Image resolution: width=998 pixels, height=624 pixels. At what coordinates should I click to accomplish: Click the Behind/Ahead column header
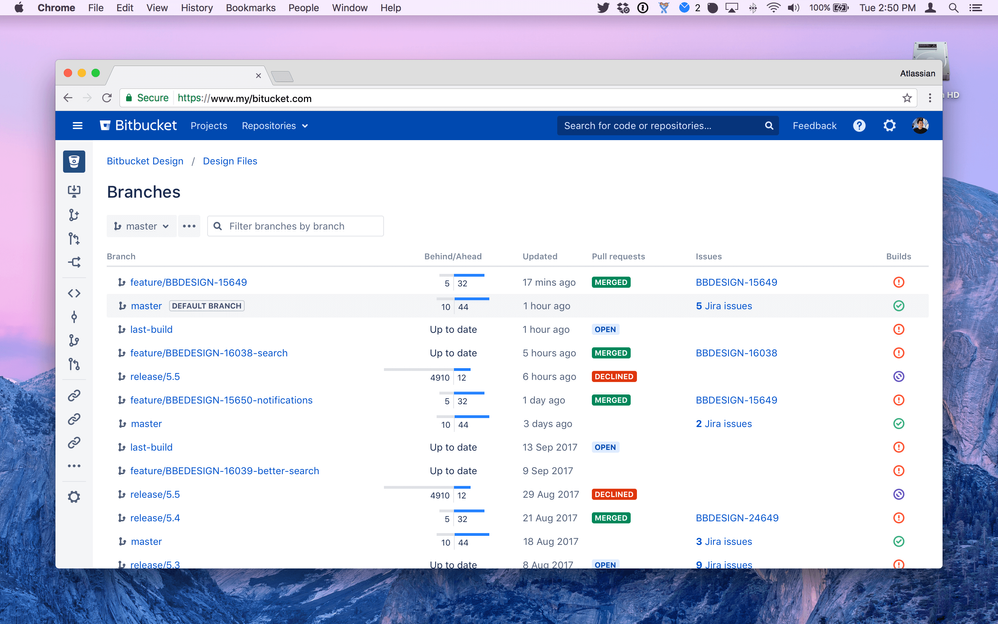click(453, 257)
